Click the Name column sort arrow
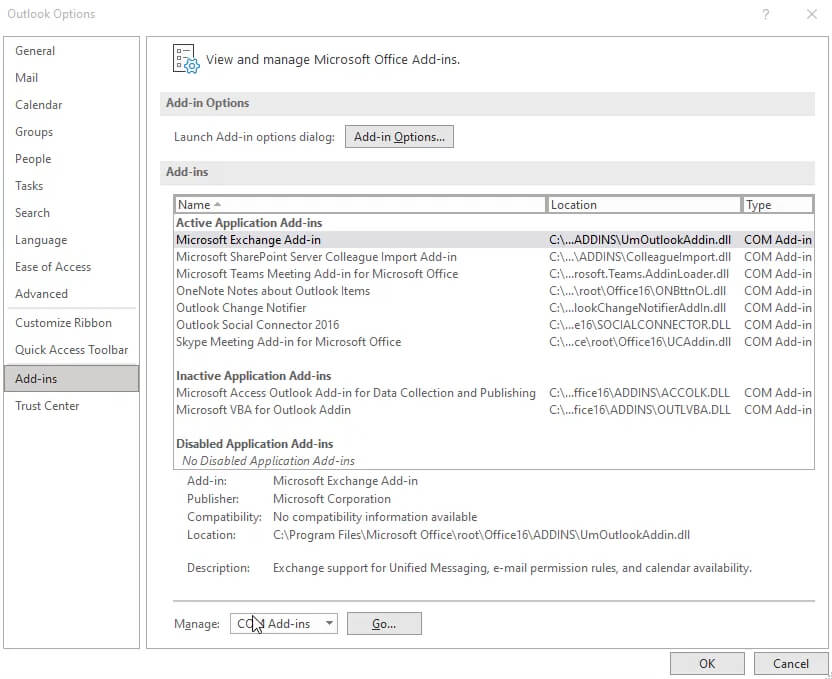Screen dimensions: 832x679 click(x=218, y=204)
